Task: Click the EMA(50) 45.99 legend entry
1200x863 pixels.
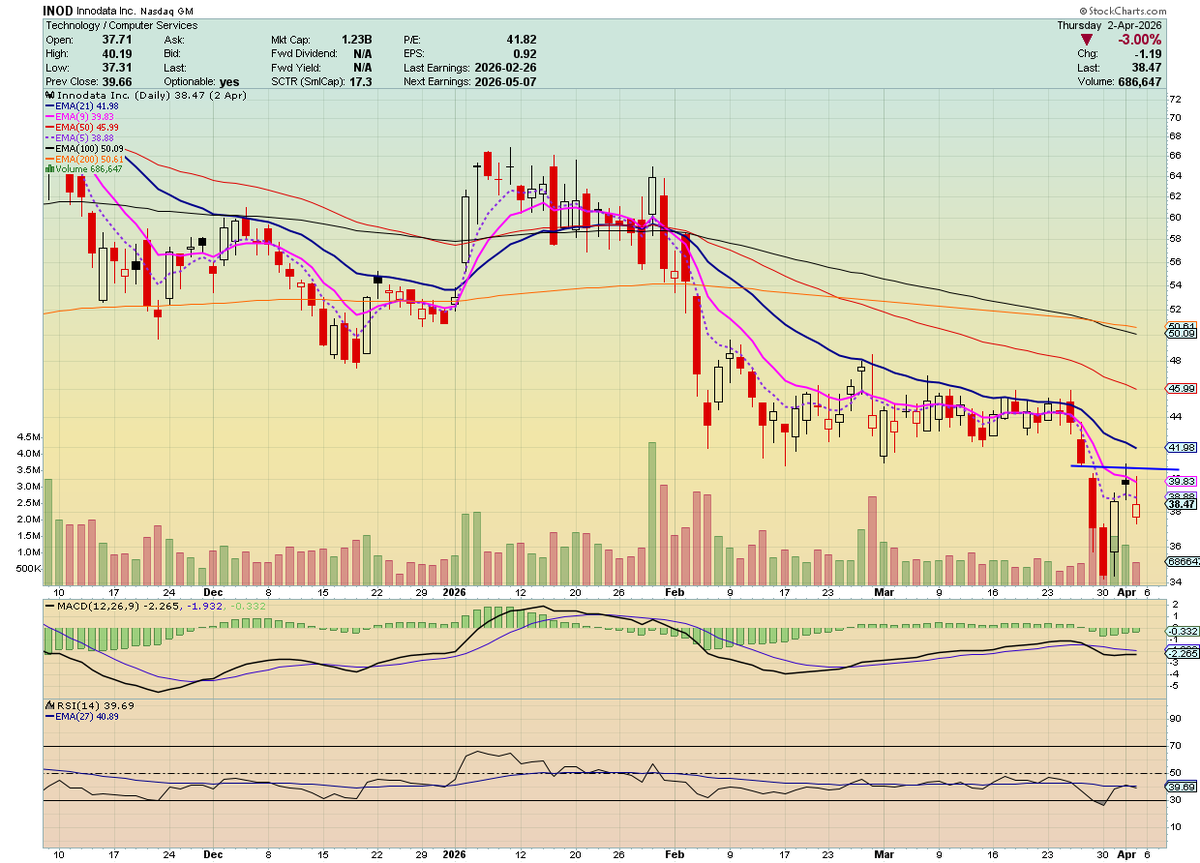Action: tap(82, 127)
